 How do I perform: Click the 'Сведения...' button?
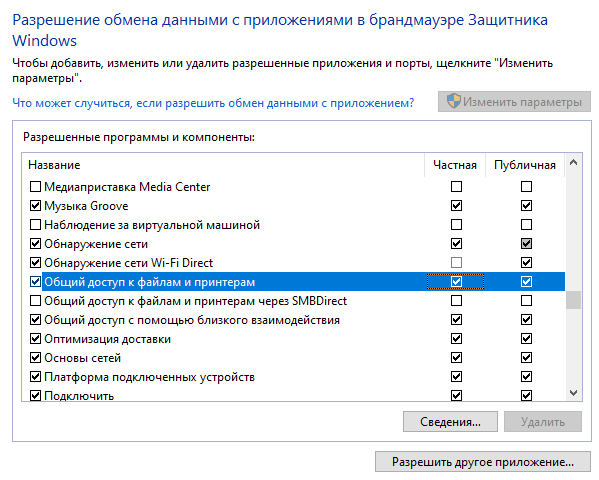pyautogui.click(x=450, y=422)
